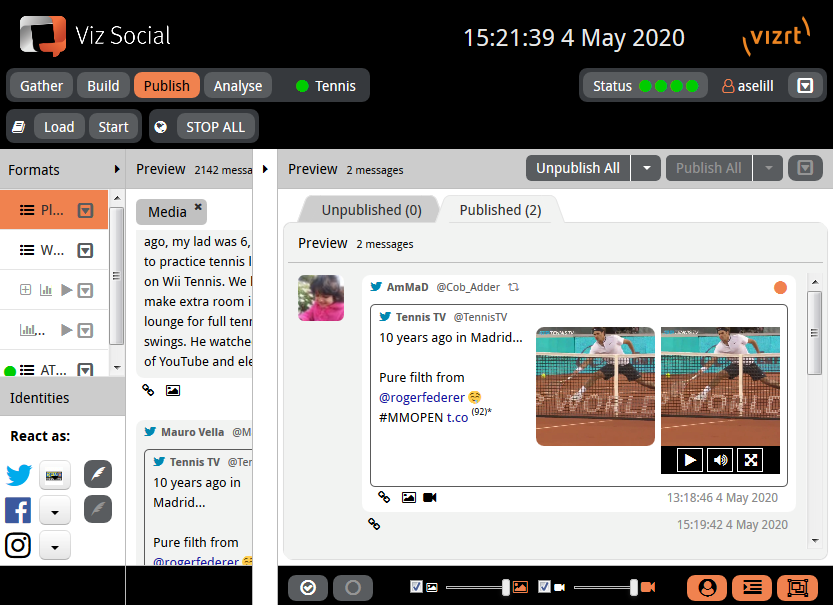833x605 pixels.
Task: Open the dropdown for the Pl... format row
Action: [85, 210]
